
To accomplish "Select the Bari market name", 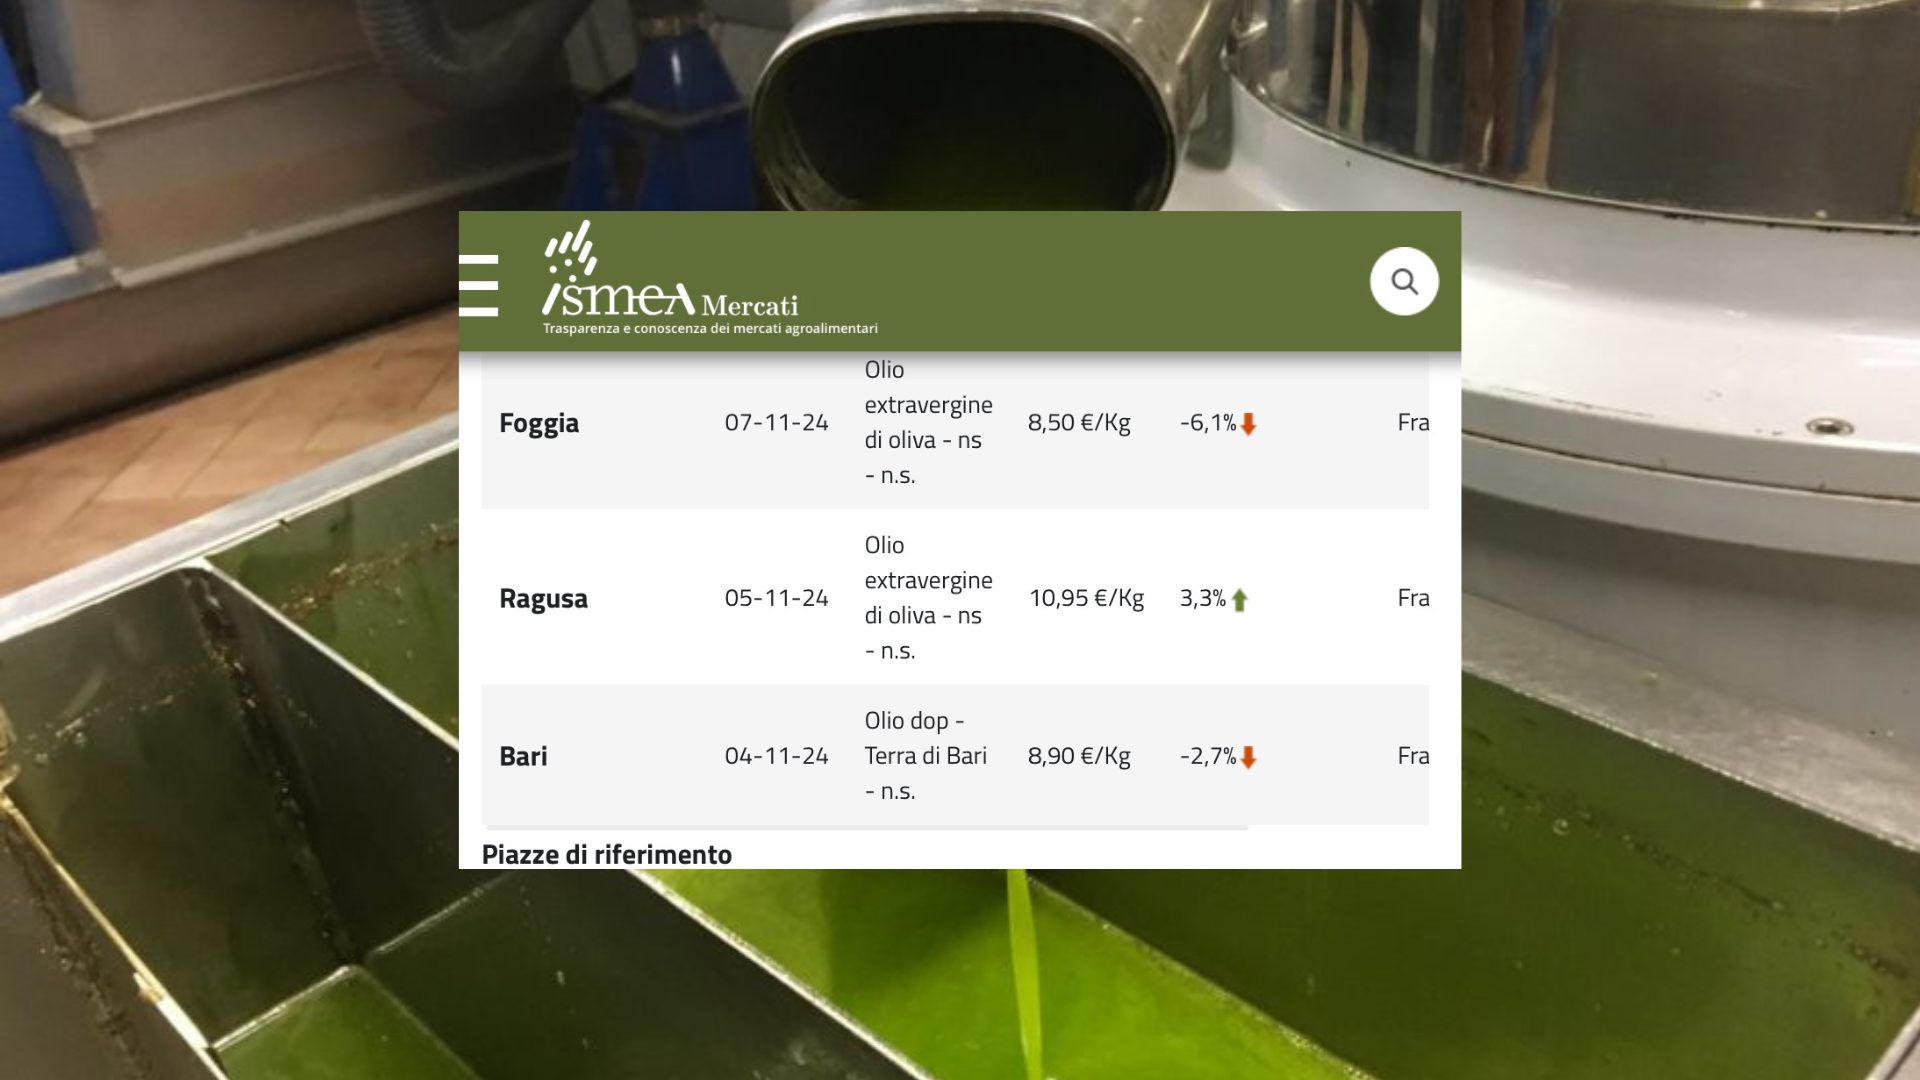I will click(523, 756).
